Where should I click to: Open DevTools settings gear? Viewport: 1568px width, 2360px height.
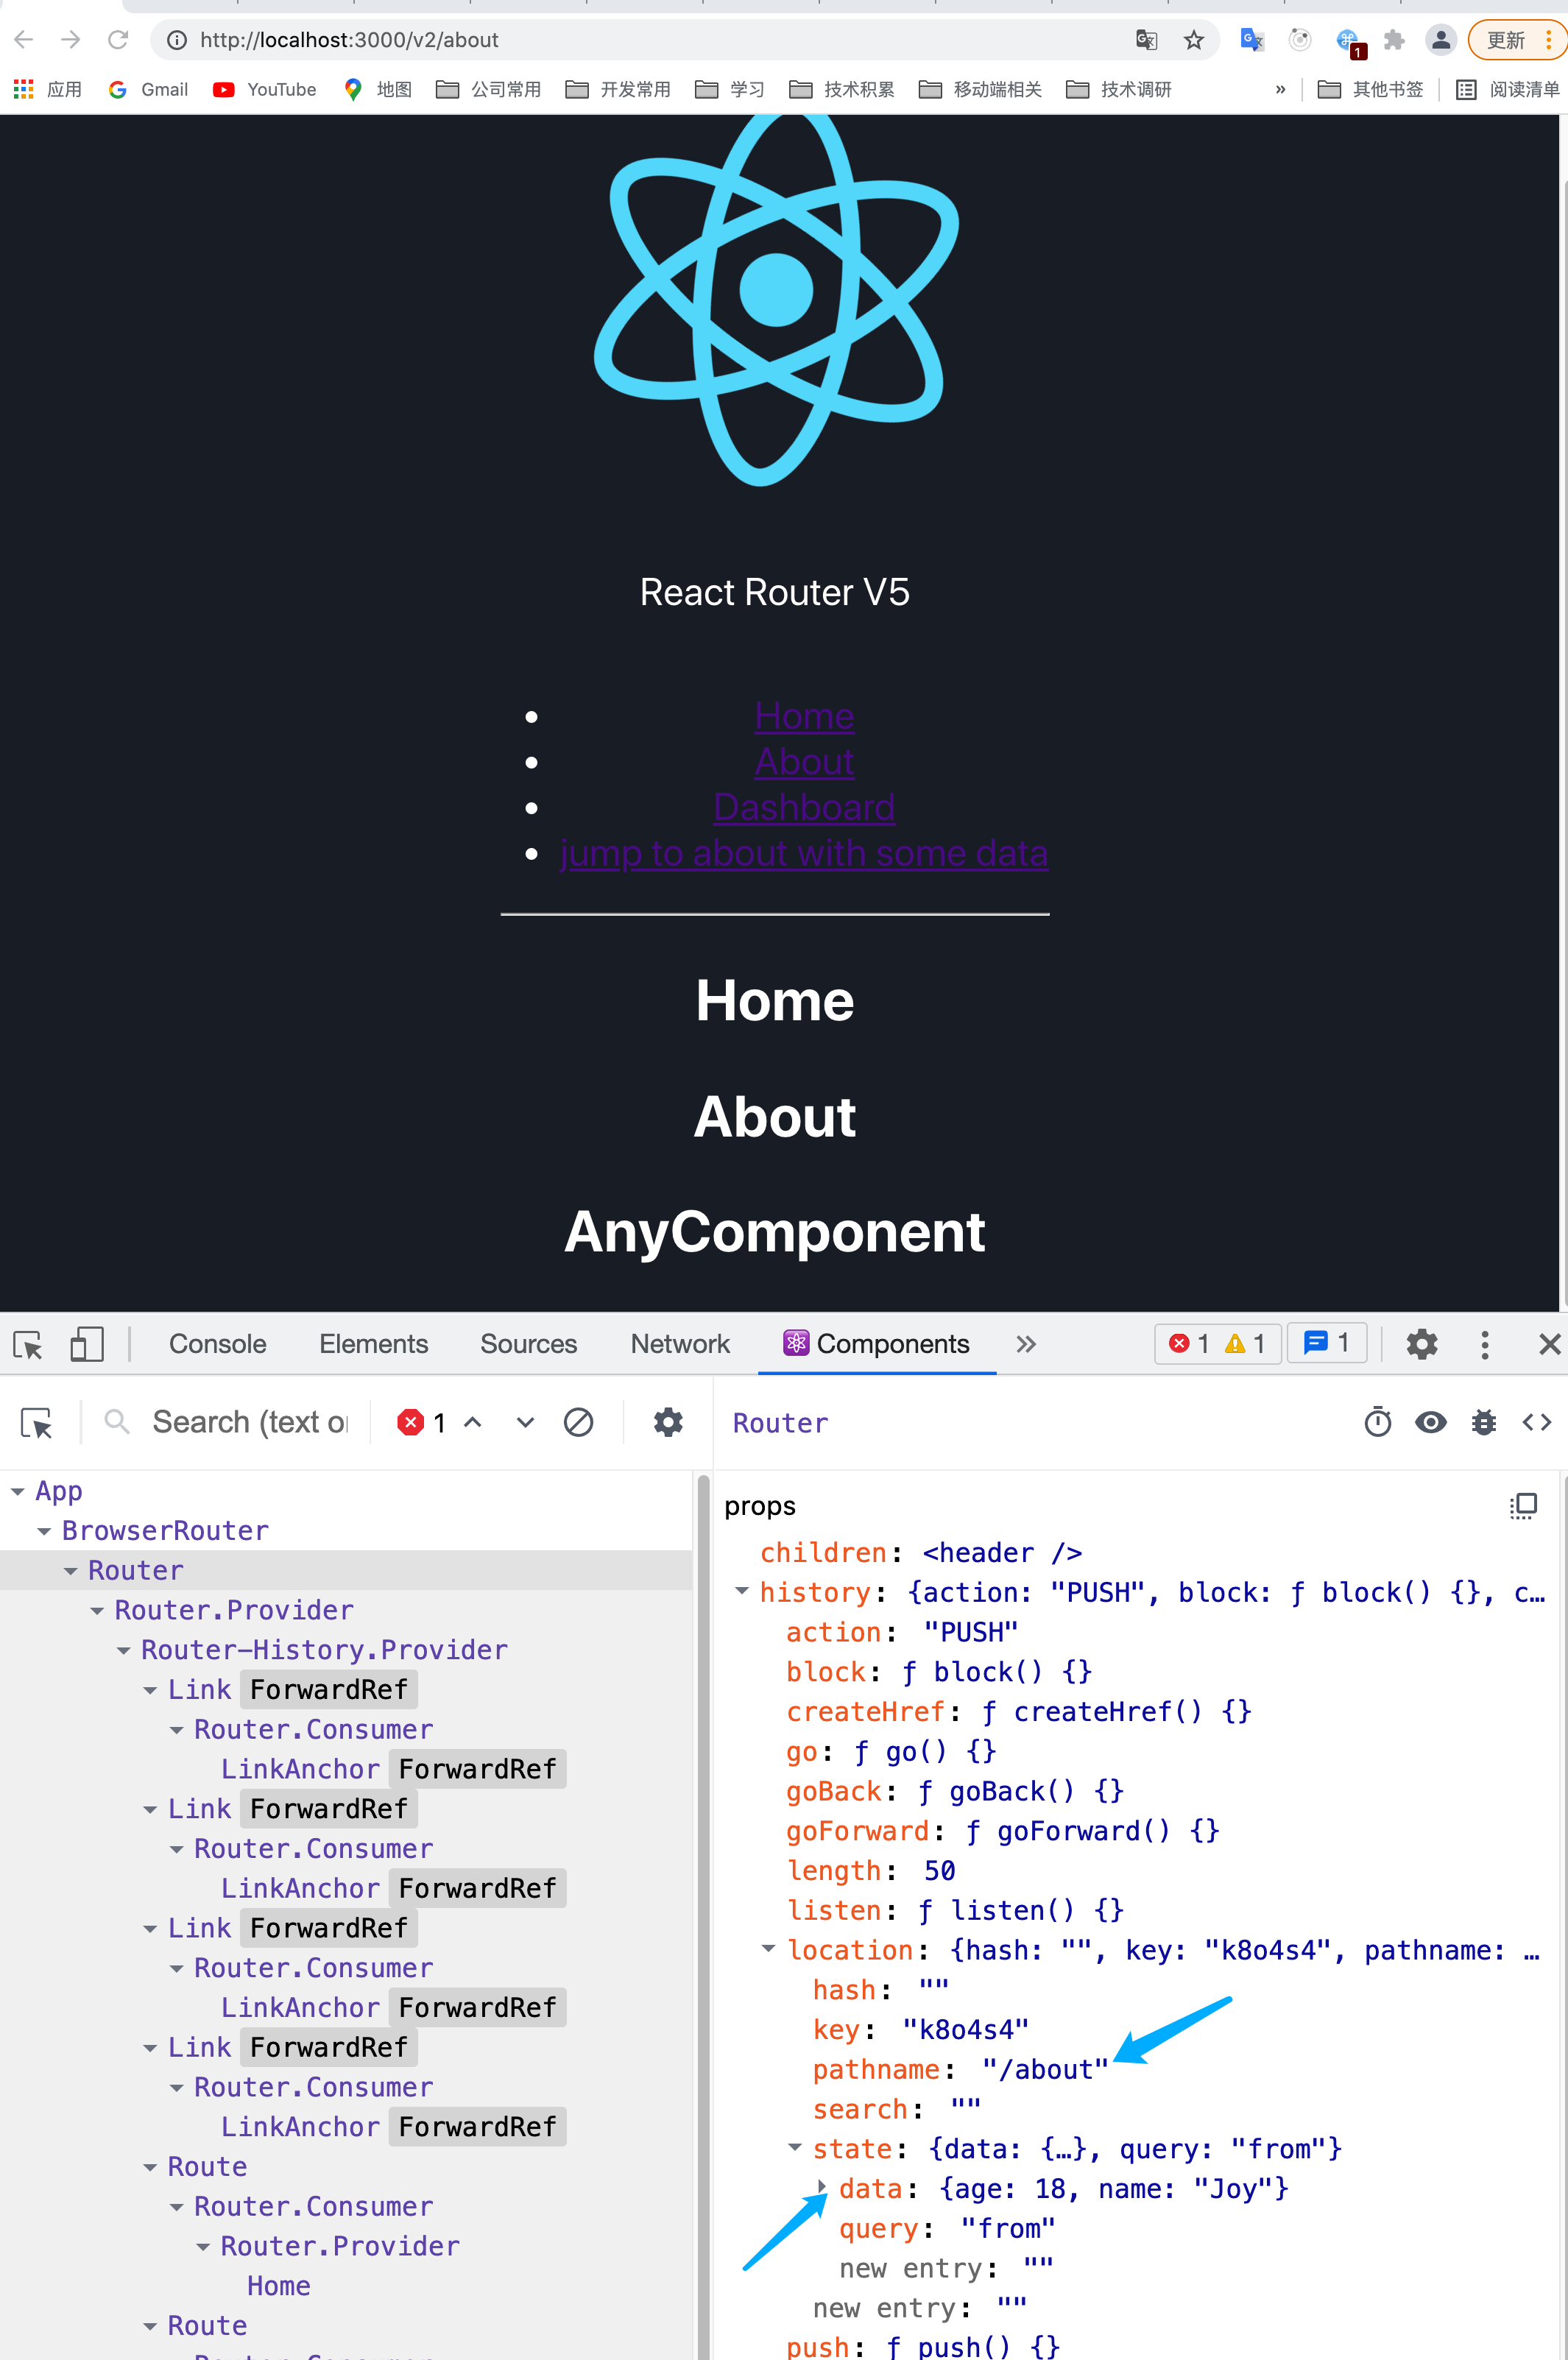pos(1421,1344)
